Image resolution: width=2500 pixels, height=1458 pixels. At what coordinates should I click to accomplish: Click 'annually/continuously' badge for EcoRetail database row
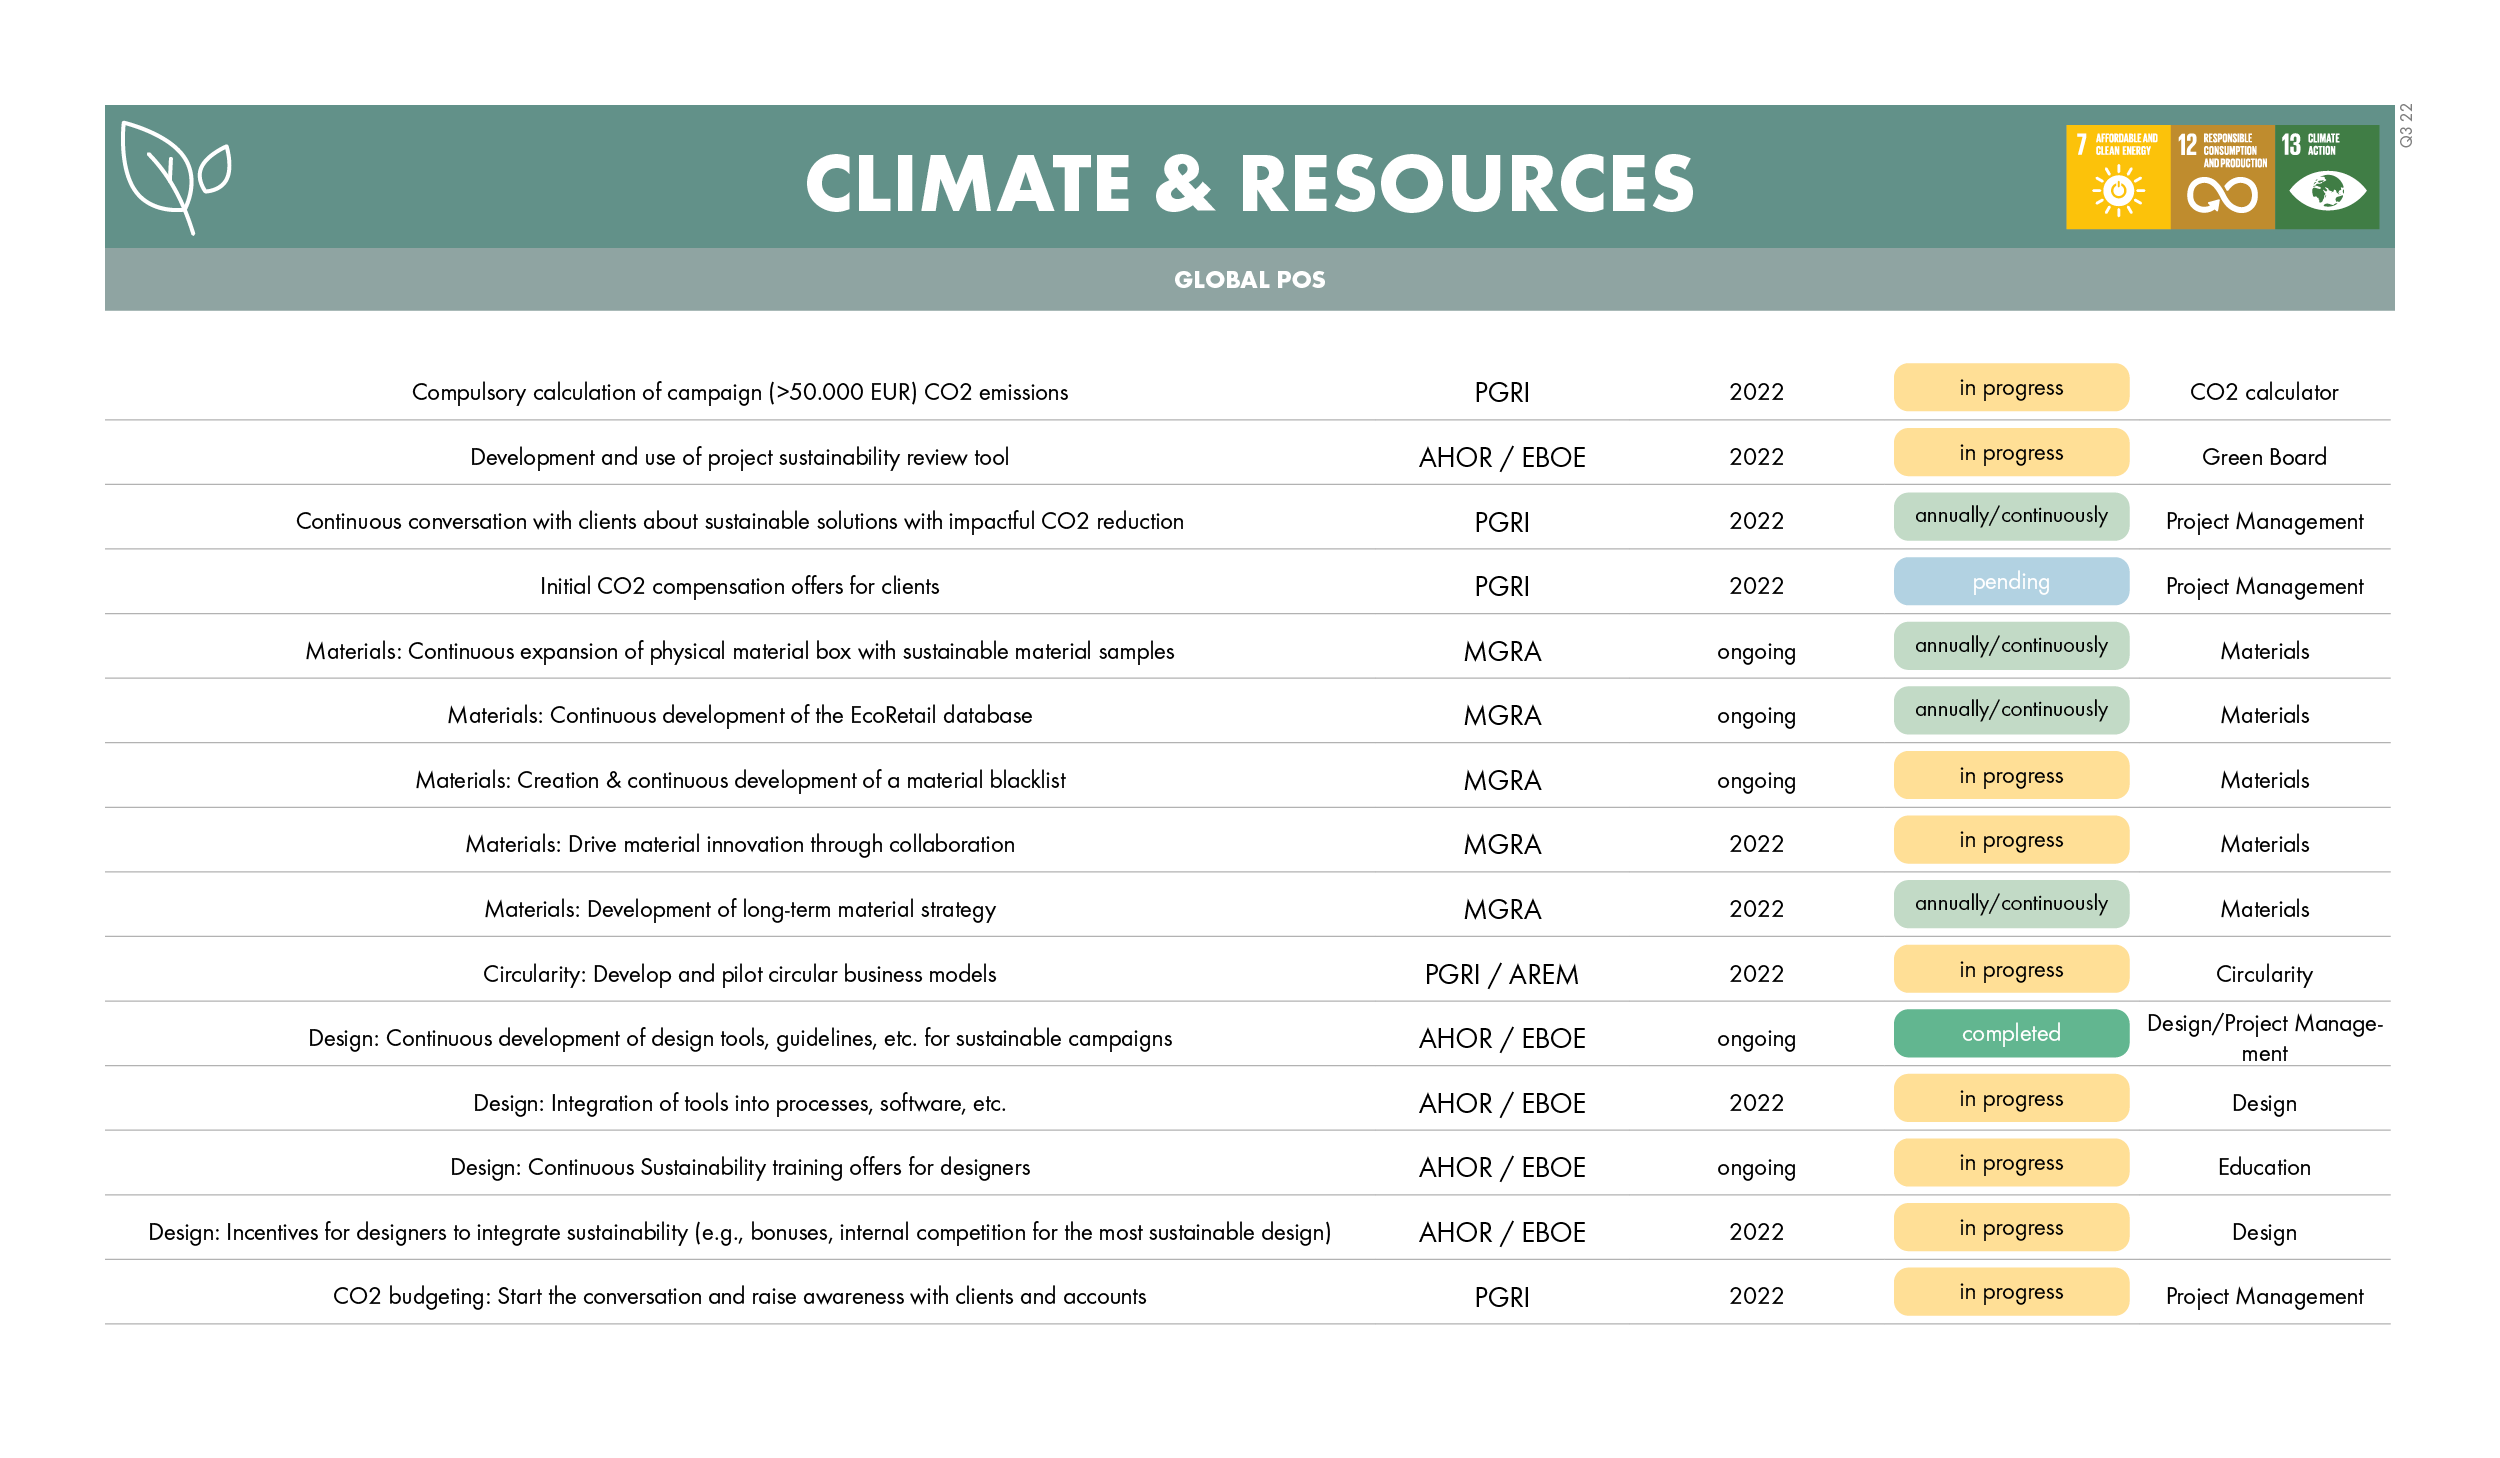coord(2010,710)
